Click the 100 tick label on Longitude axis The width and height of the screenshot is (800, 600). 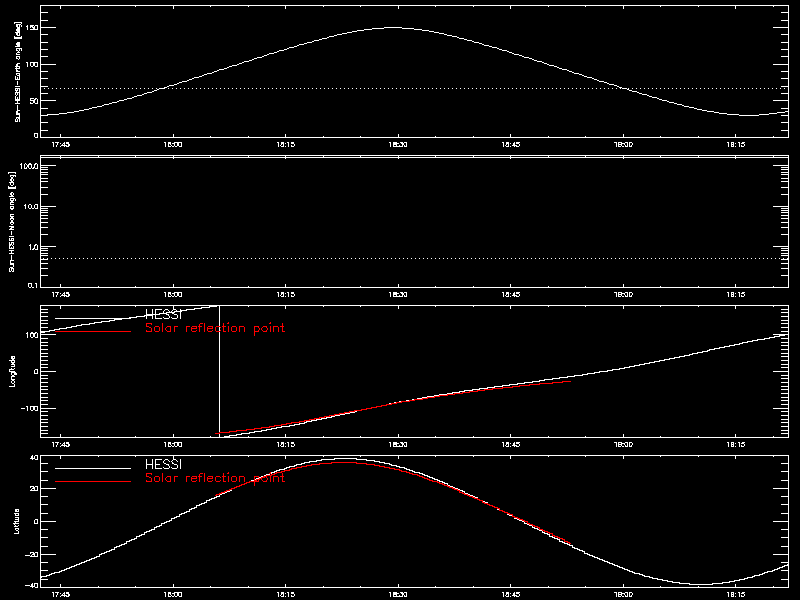(x=32, y=335)
